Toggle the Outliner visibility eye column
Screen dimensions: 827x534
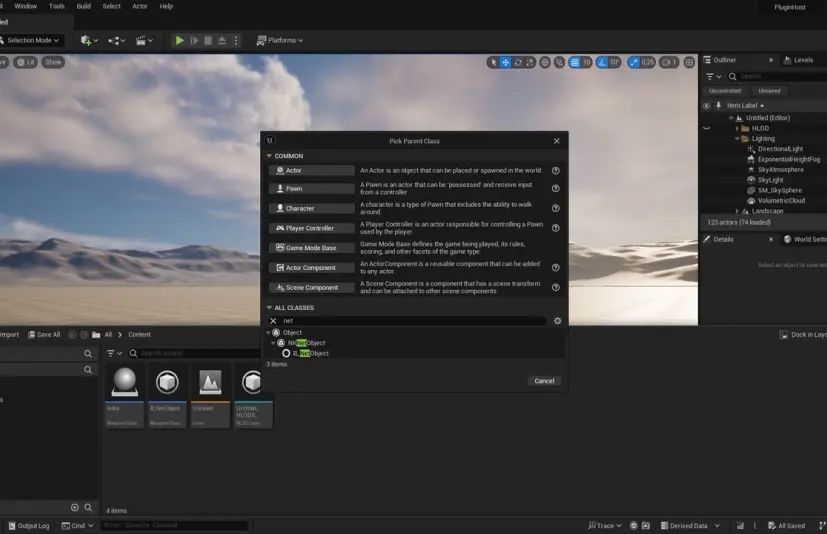coord(706,105)
